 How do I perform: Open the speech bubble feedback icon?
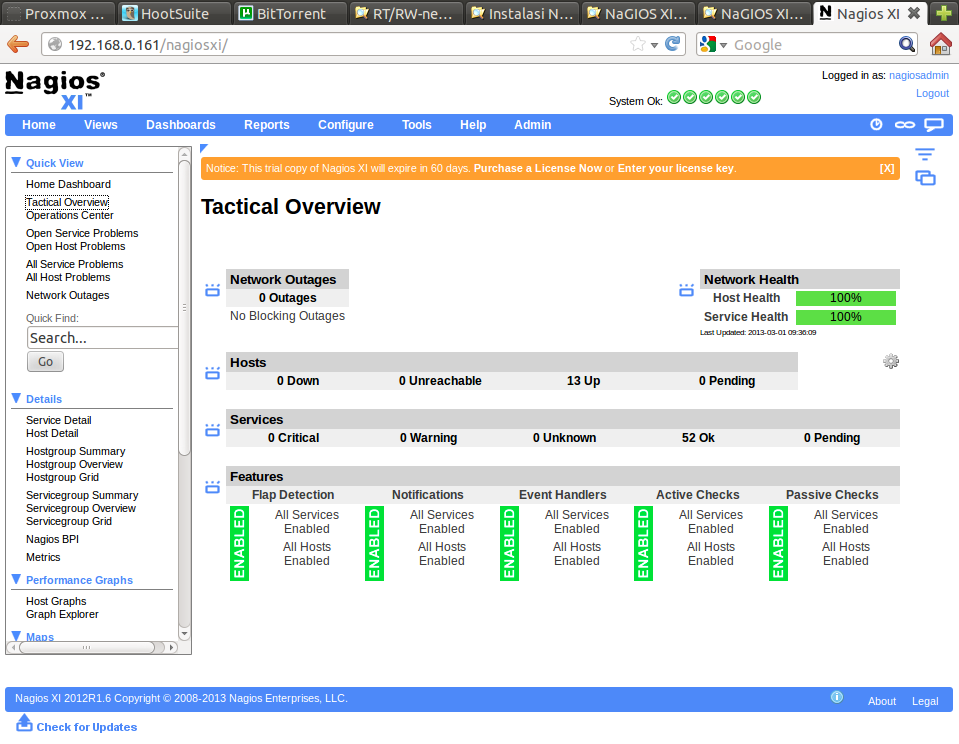pyautogui.click(x=933, y=125)
